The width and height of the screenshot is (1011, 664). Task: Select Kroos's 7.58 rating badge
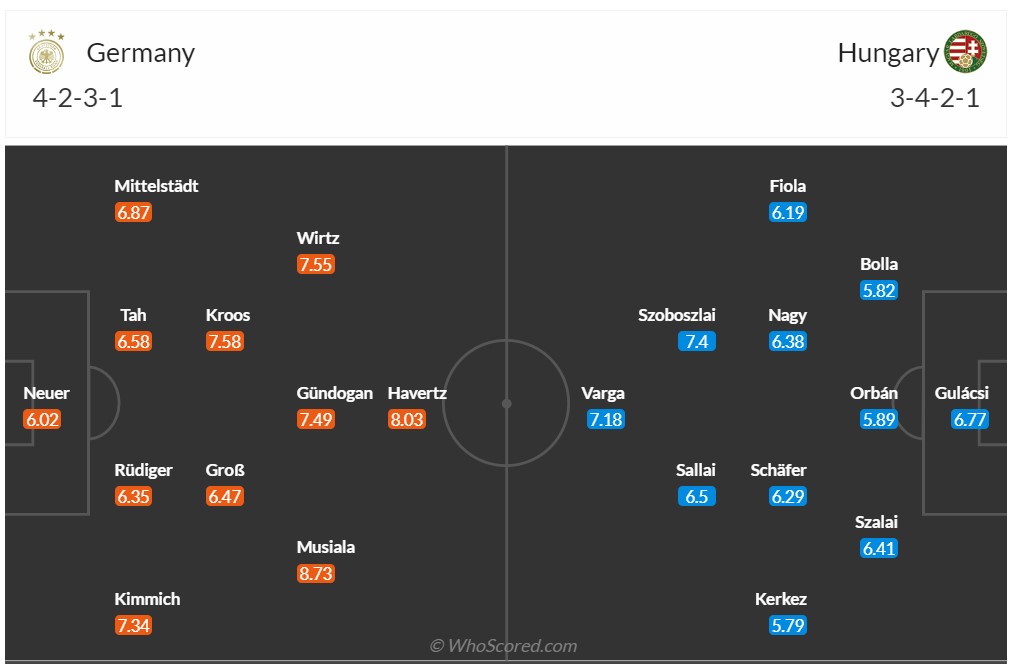coord(225,342)
